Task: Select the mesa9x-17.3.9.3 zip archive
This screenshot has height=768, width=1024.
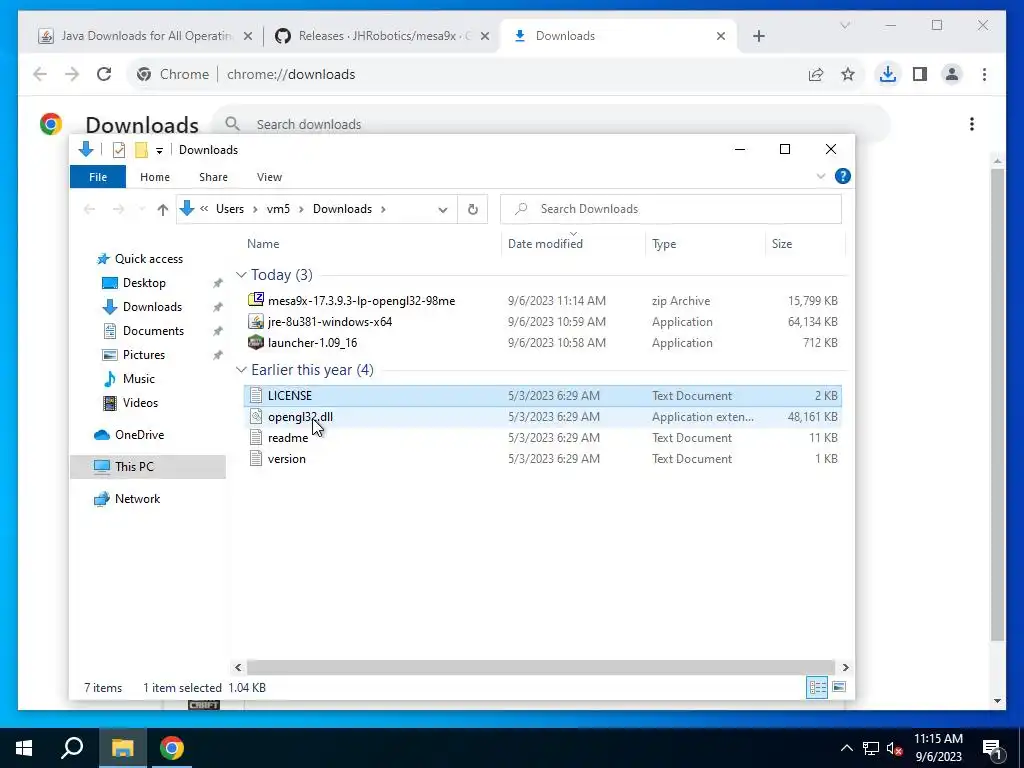Action: (543, 300)
